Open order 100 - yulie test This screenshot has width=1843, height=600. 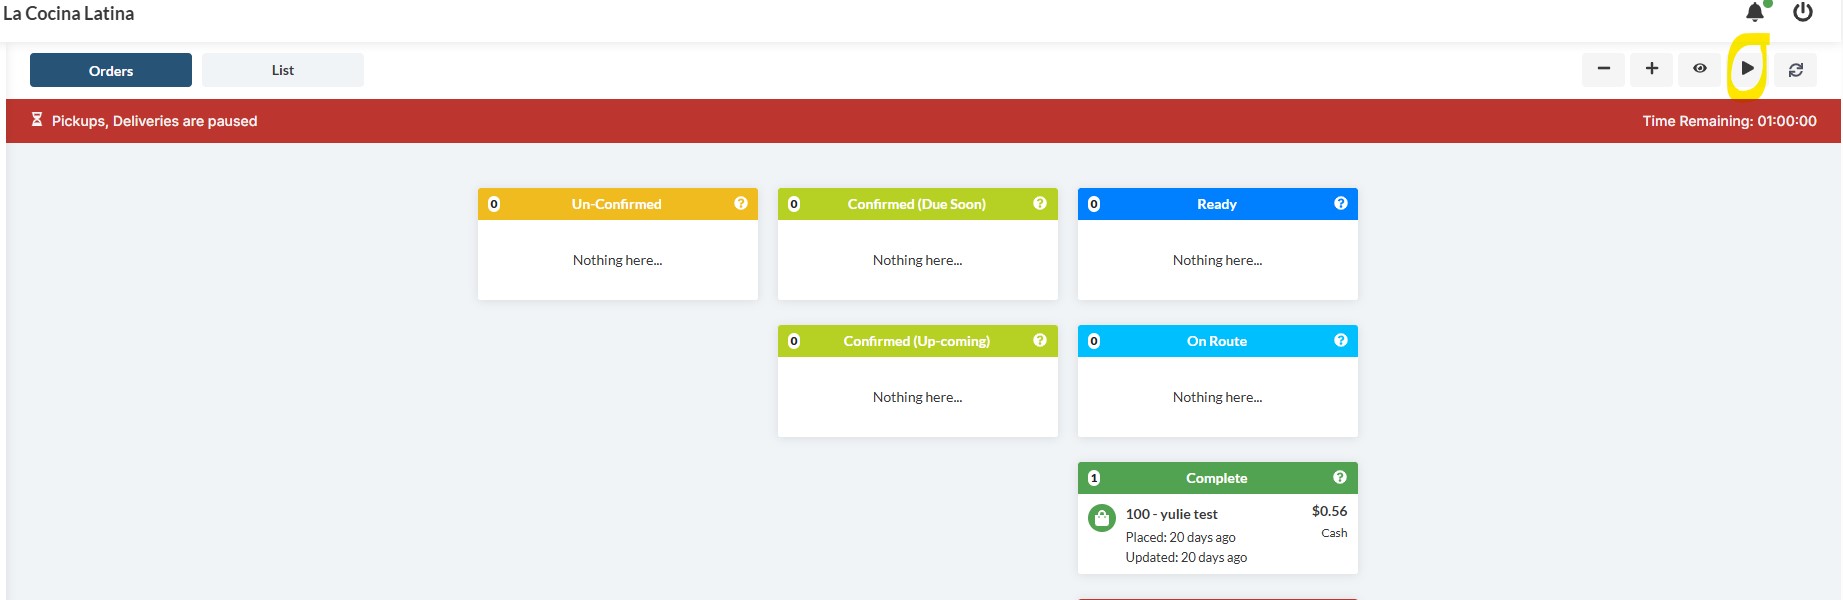click(1171, 514)
